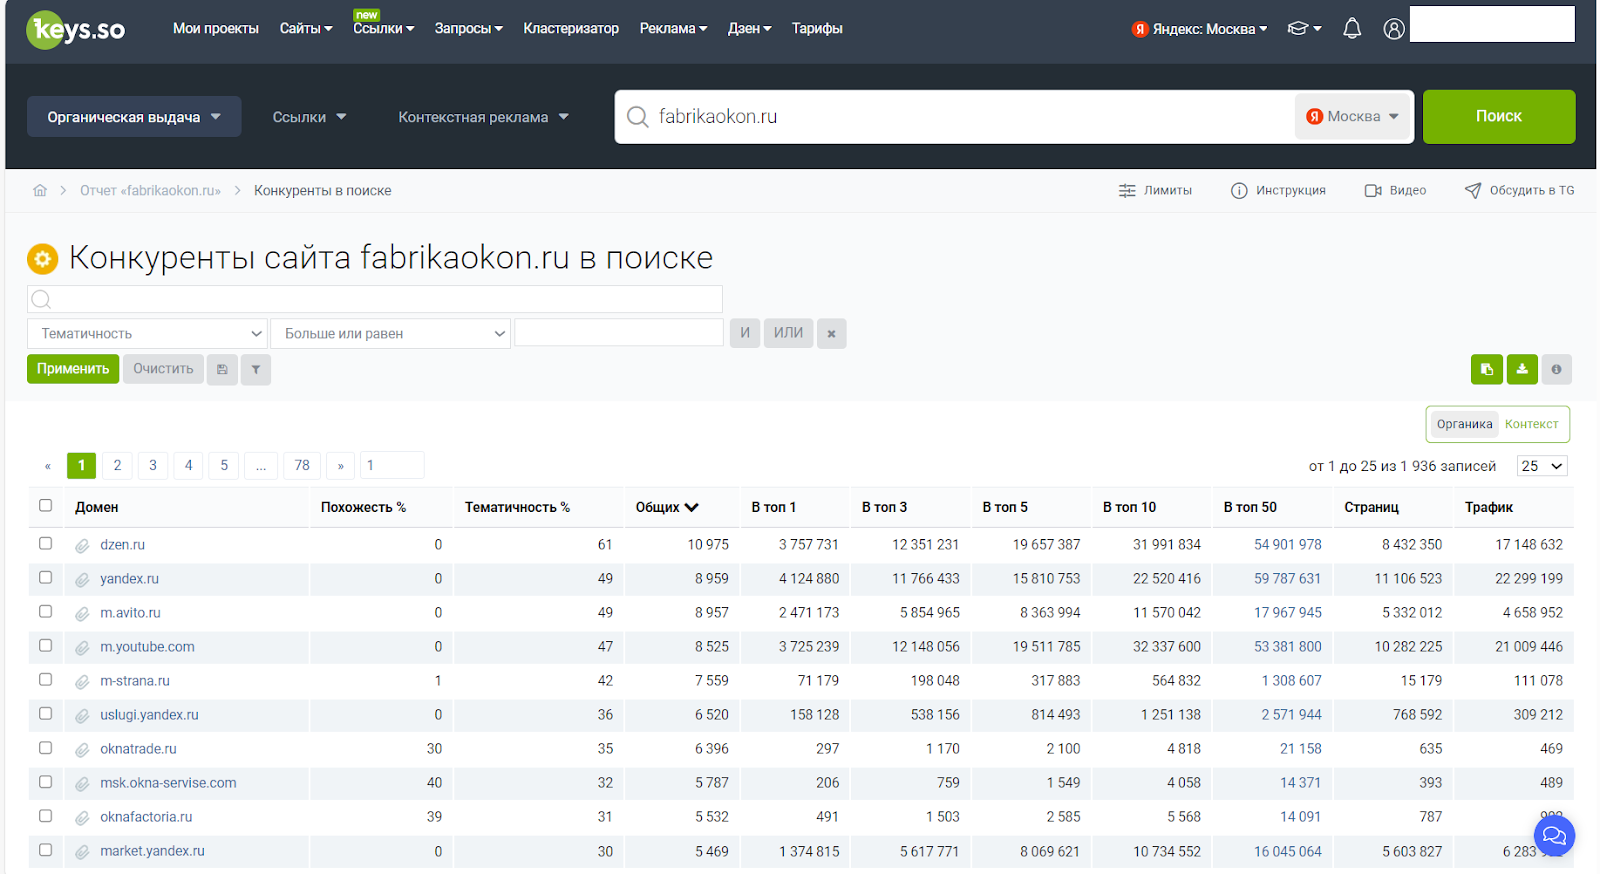The image size is (1600, 874).
Task: Click the paperclip icon next to yandex.ru
Action: tap(82, 579)
